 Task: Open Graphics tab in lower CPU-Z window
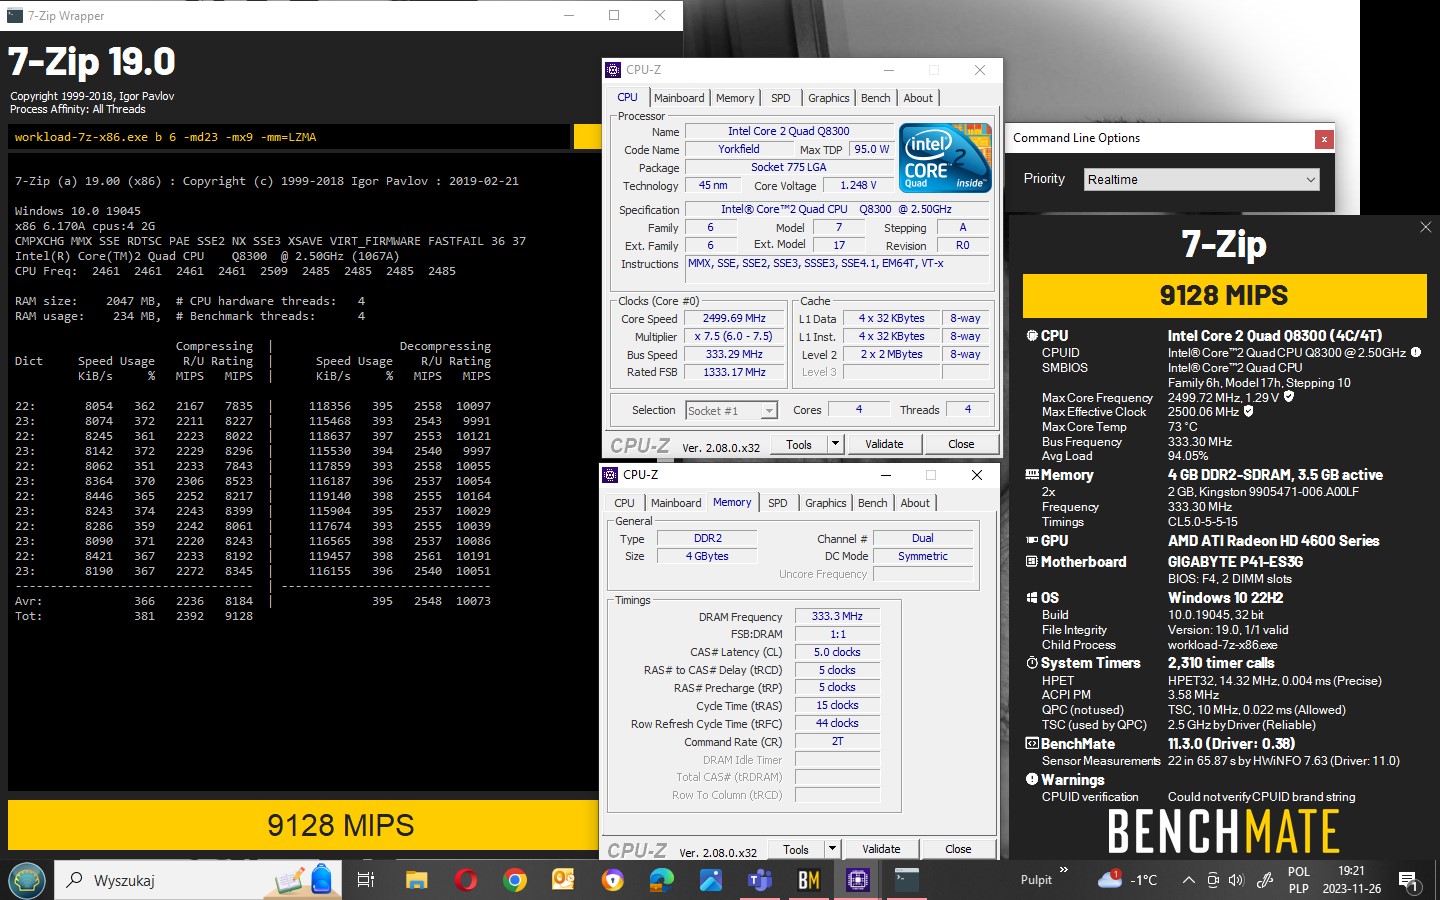pos(826,503)
